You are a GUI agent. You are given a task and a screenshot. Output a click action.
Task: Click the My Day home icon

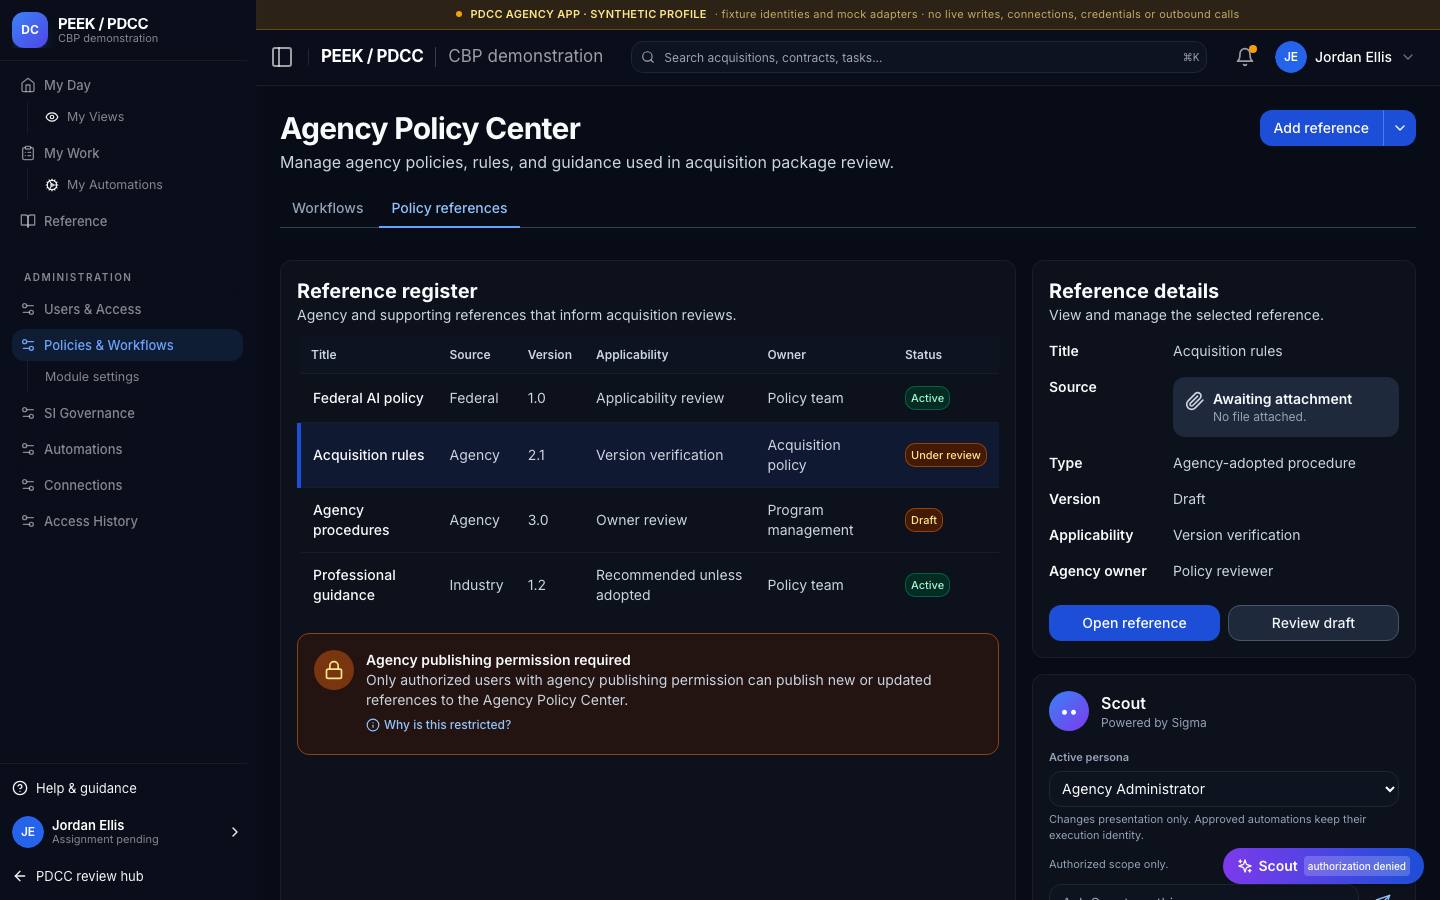pos(28,85)
